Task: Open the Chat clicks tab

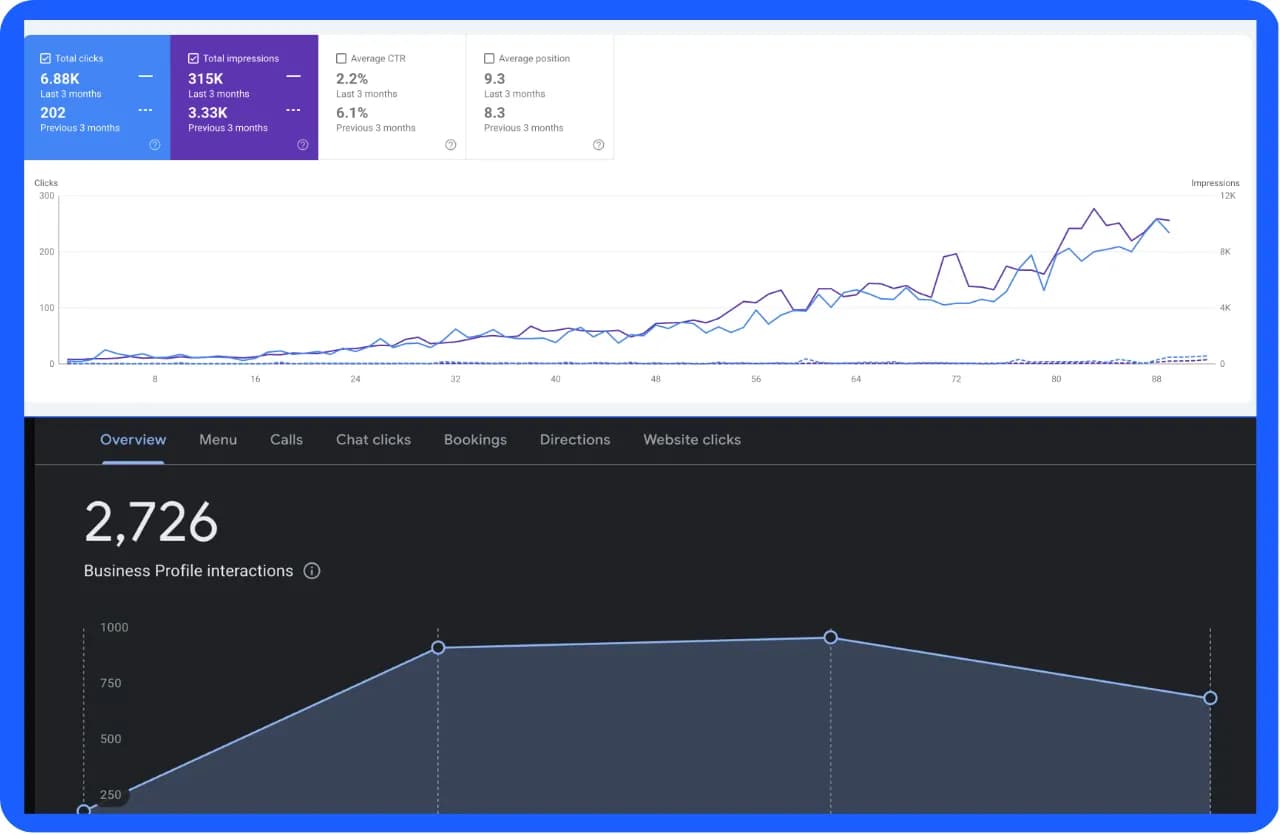Action: tap(373, 440)
